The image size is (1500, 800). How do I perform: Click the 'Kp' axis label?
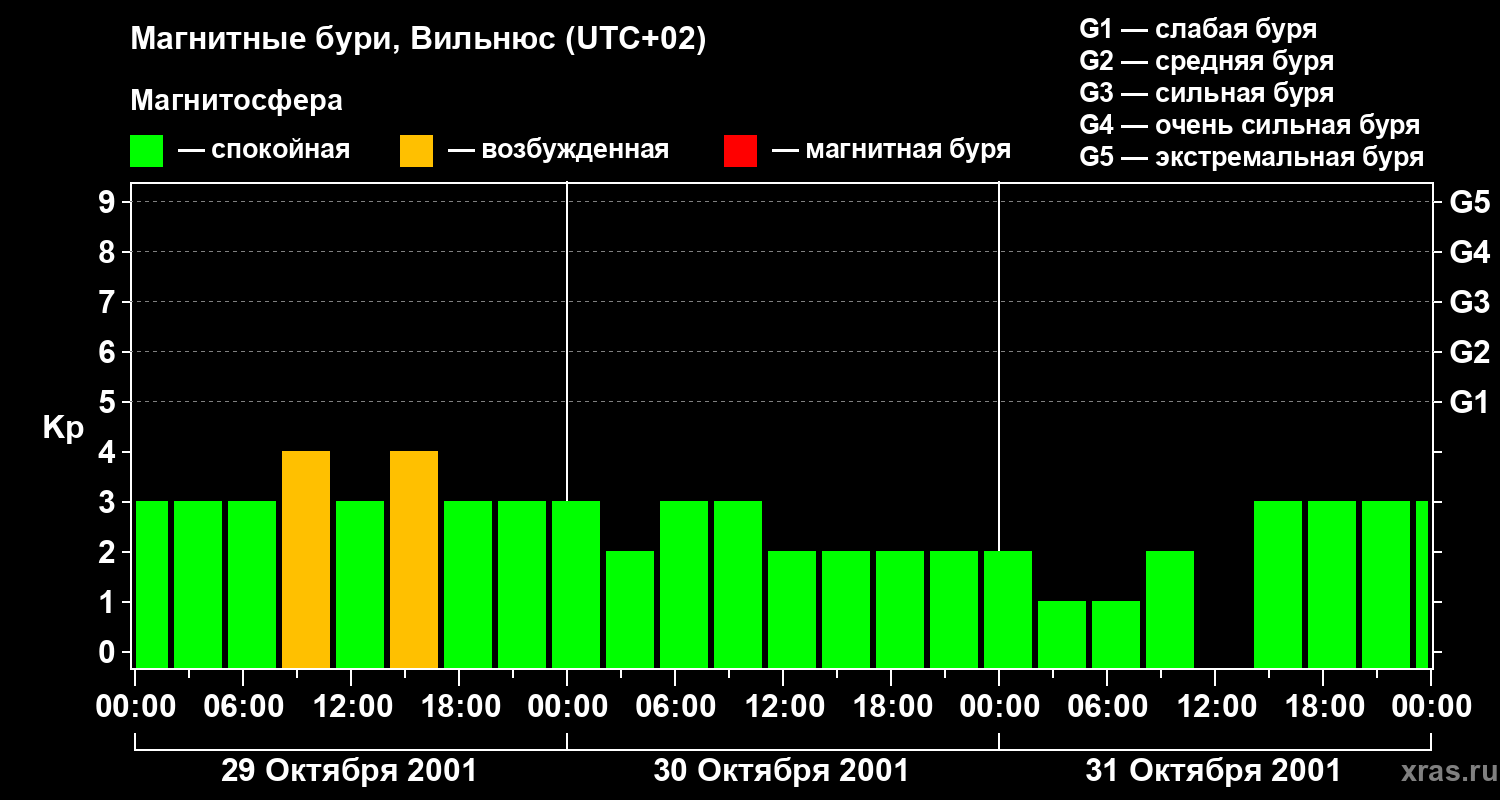(63, 428)
